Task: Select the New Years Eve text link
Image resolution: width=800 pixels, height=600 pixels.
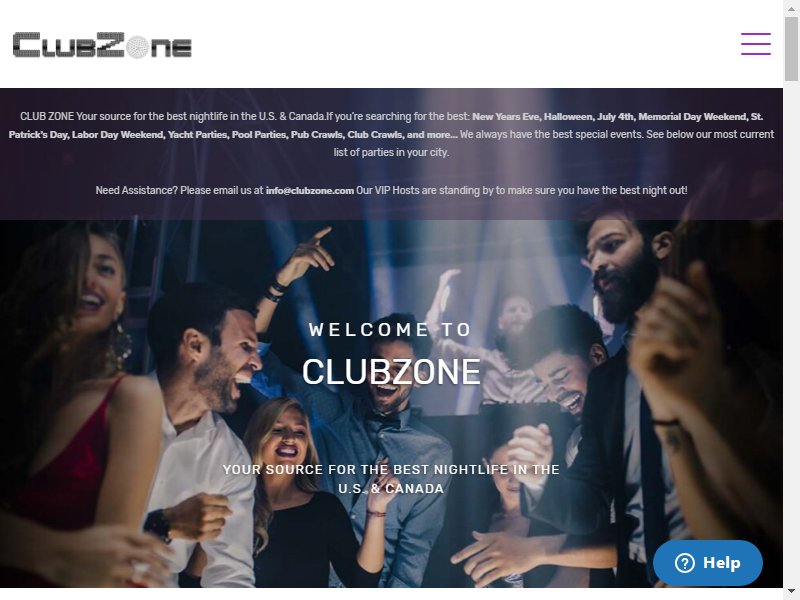Action: 506,117
